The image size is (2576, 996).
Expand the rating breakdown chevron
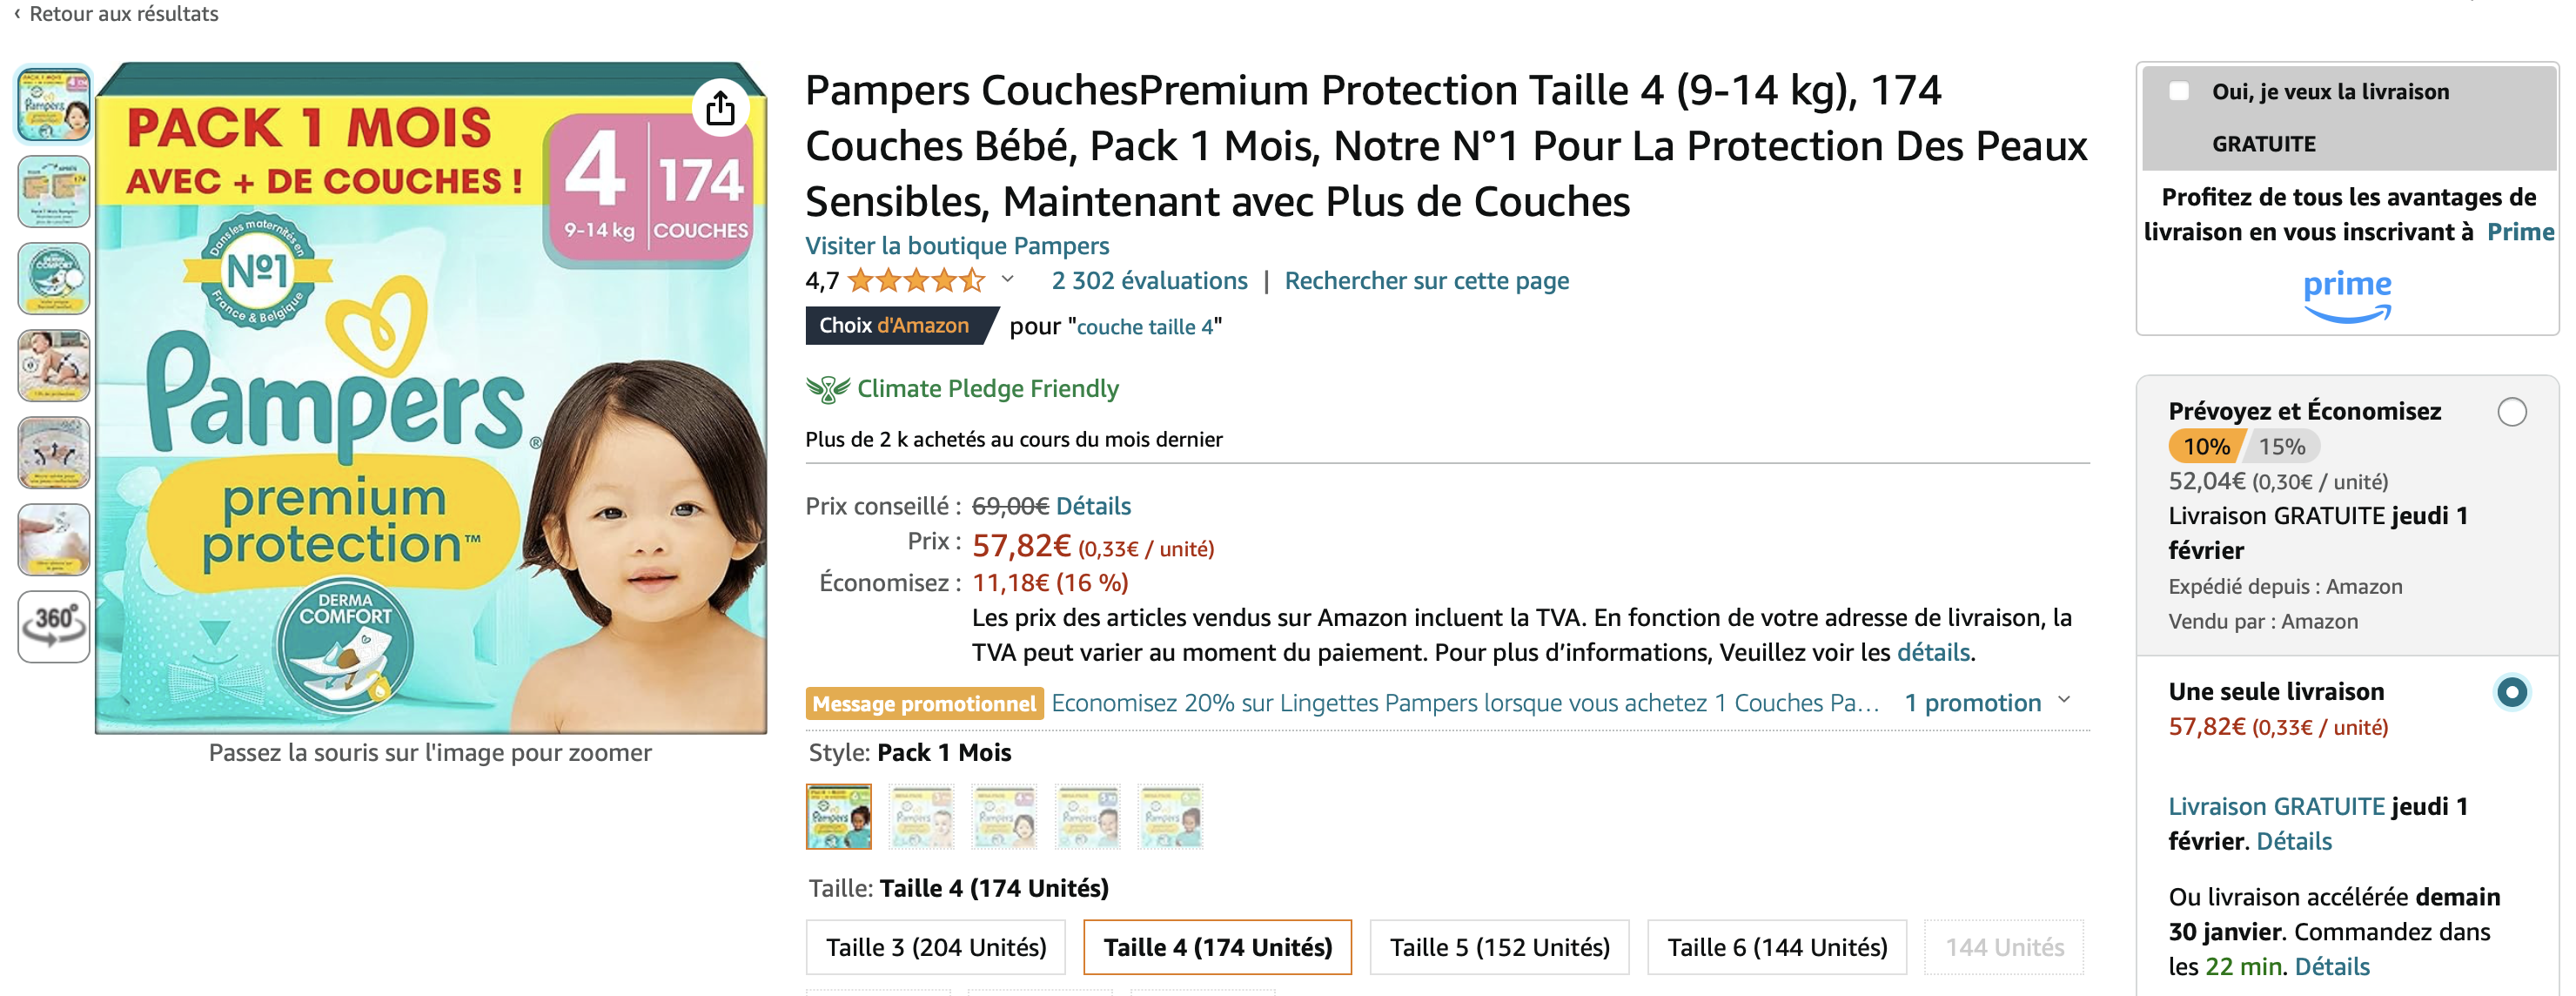click(1008, 280)
